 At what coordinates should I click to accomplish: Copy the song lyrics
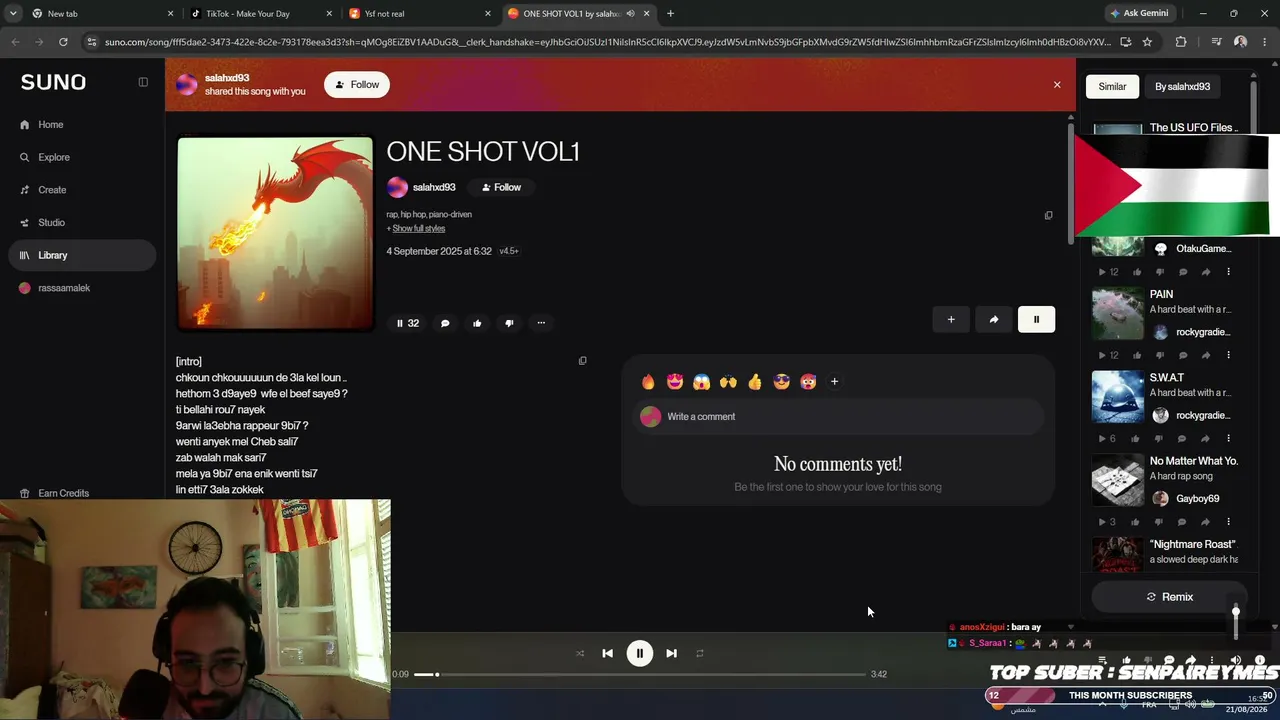tap(583, 361)
